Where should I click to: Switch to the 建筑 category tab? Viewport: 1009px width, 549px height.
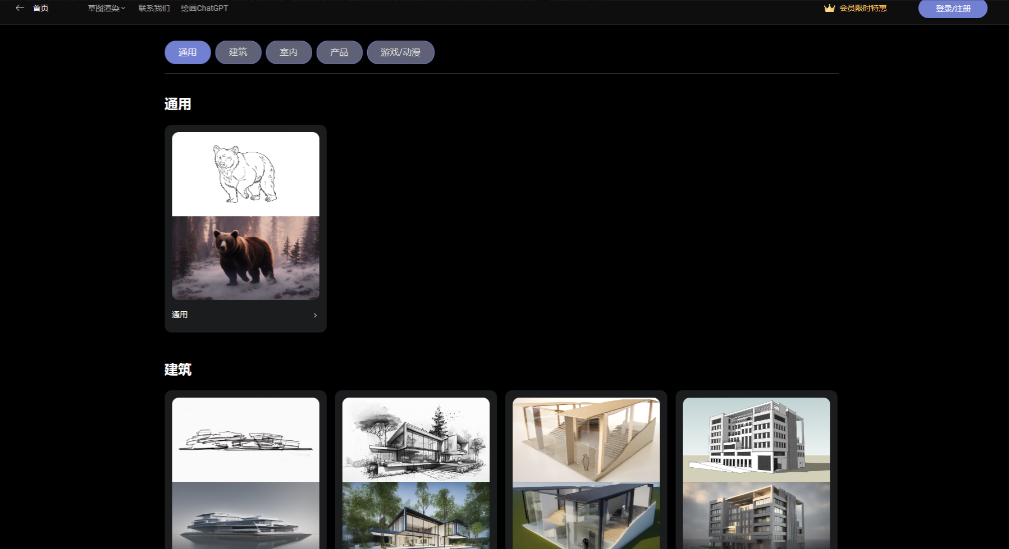click(238, 52)
